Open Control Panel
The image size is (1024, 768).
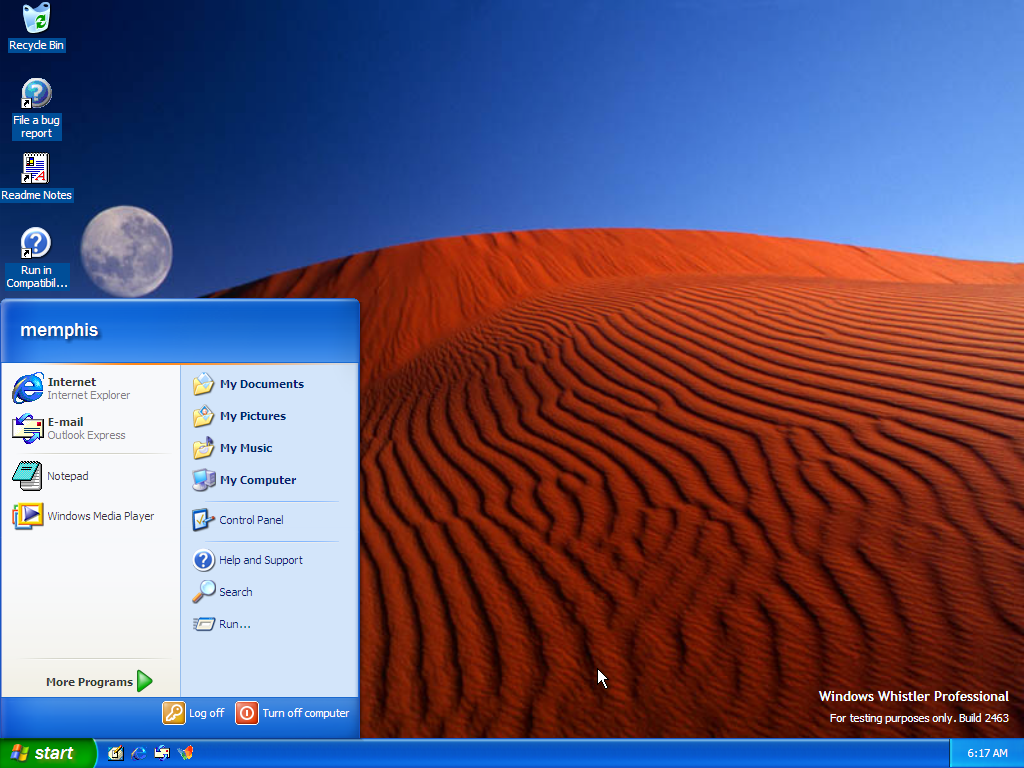[x=252, y=520]
